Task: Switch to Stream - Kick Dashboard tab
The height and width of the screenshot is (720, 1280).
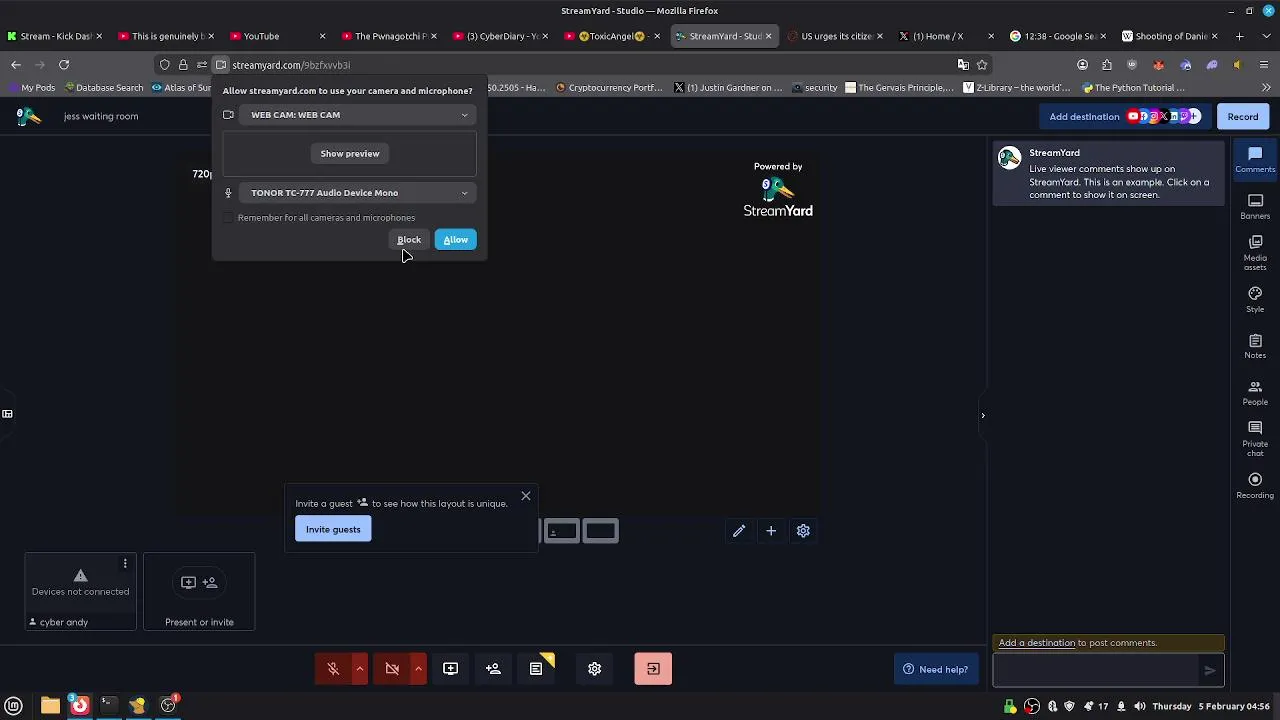Action: point(55,36)
